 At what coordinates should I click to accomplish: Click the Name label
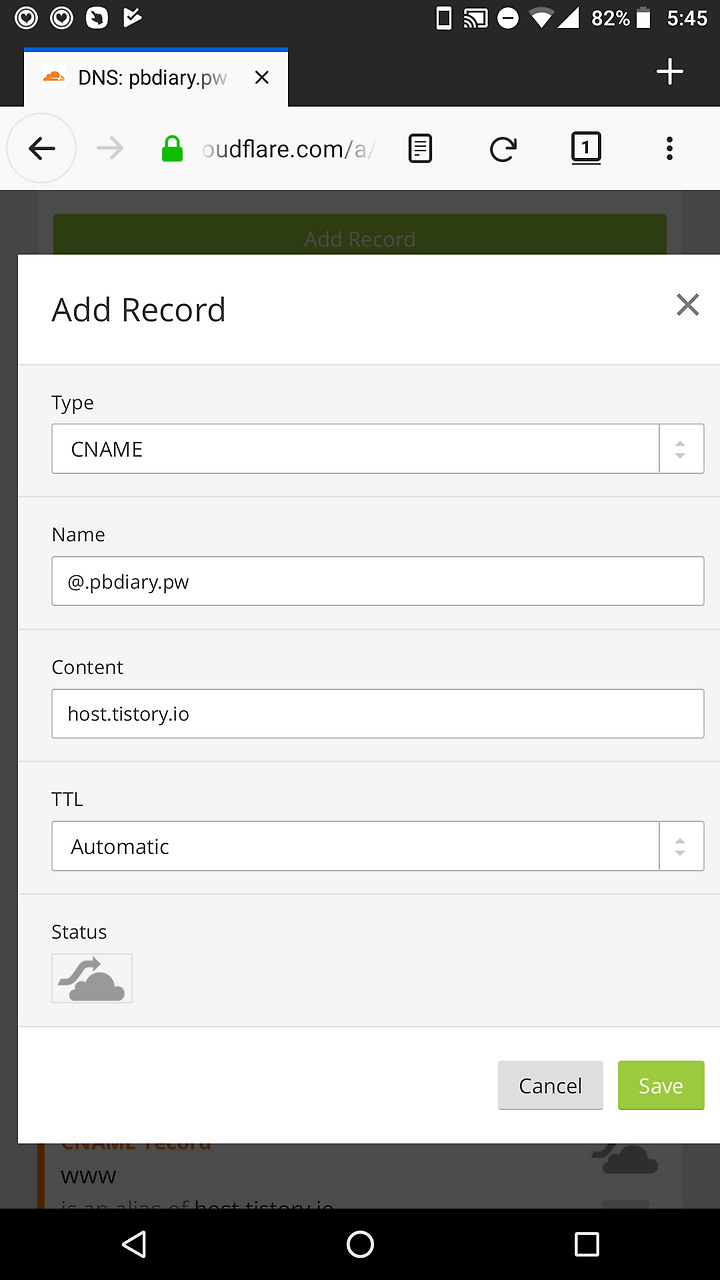click(78, 535)
